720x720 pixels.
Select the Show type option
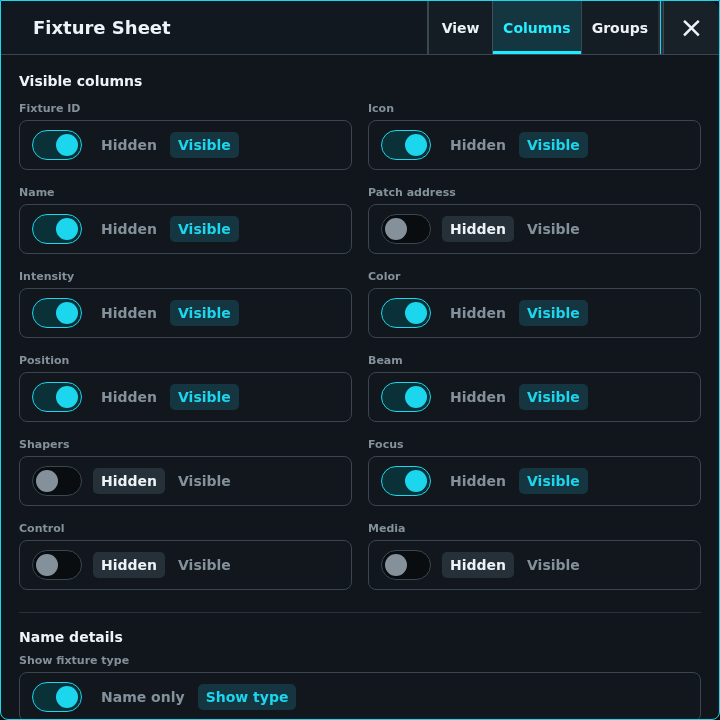coord(247,697)
